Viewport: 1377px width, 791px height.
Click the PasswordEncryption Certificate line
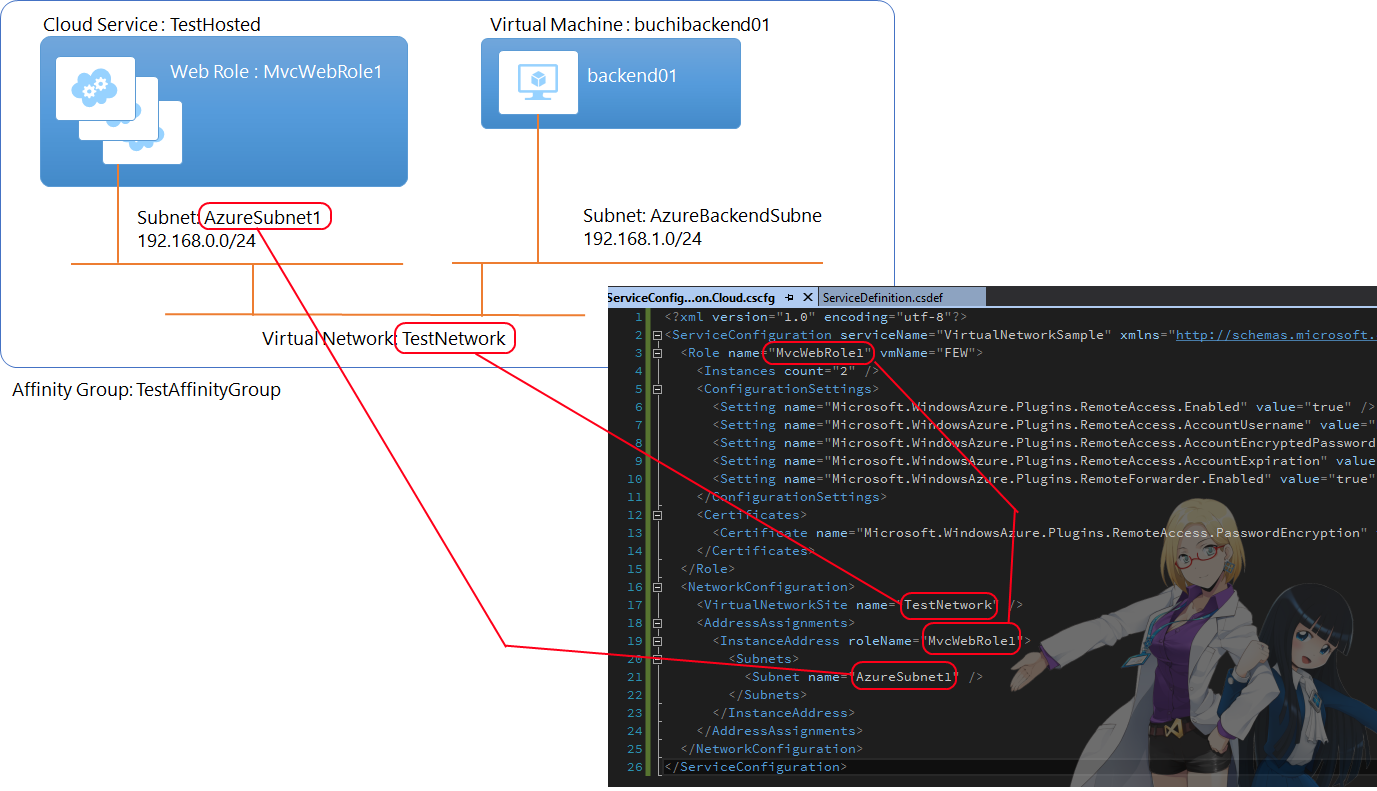[x=1038, y=533]
